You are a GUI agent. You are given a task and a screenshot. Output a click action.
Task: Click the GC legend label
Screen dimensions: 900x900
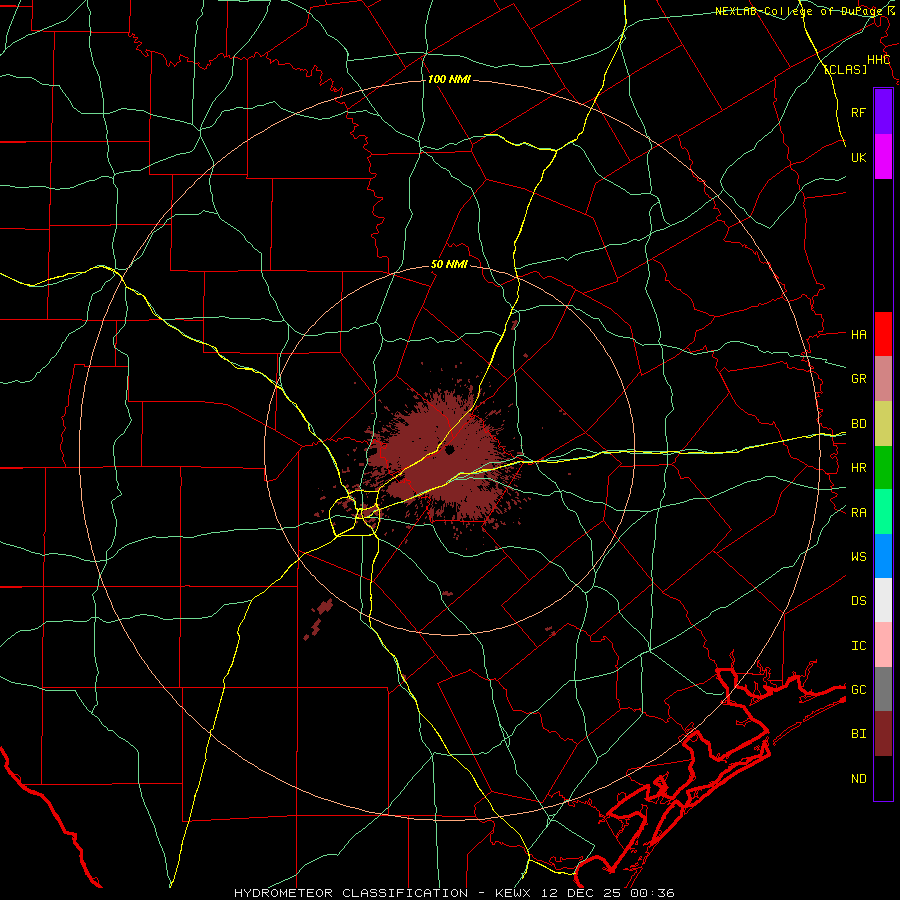pyautogui.click(x=858, y=689)
